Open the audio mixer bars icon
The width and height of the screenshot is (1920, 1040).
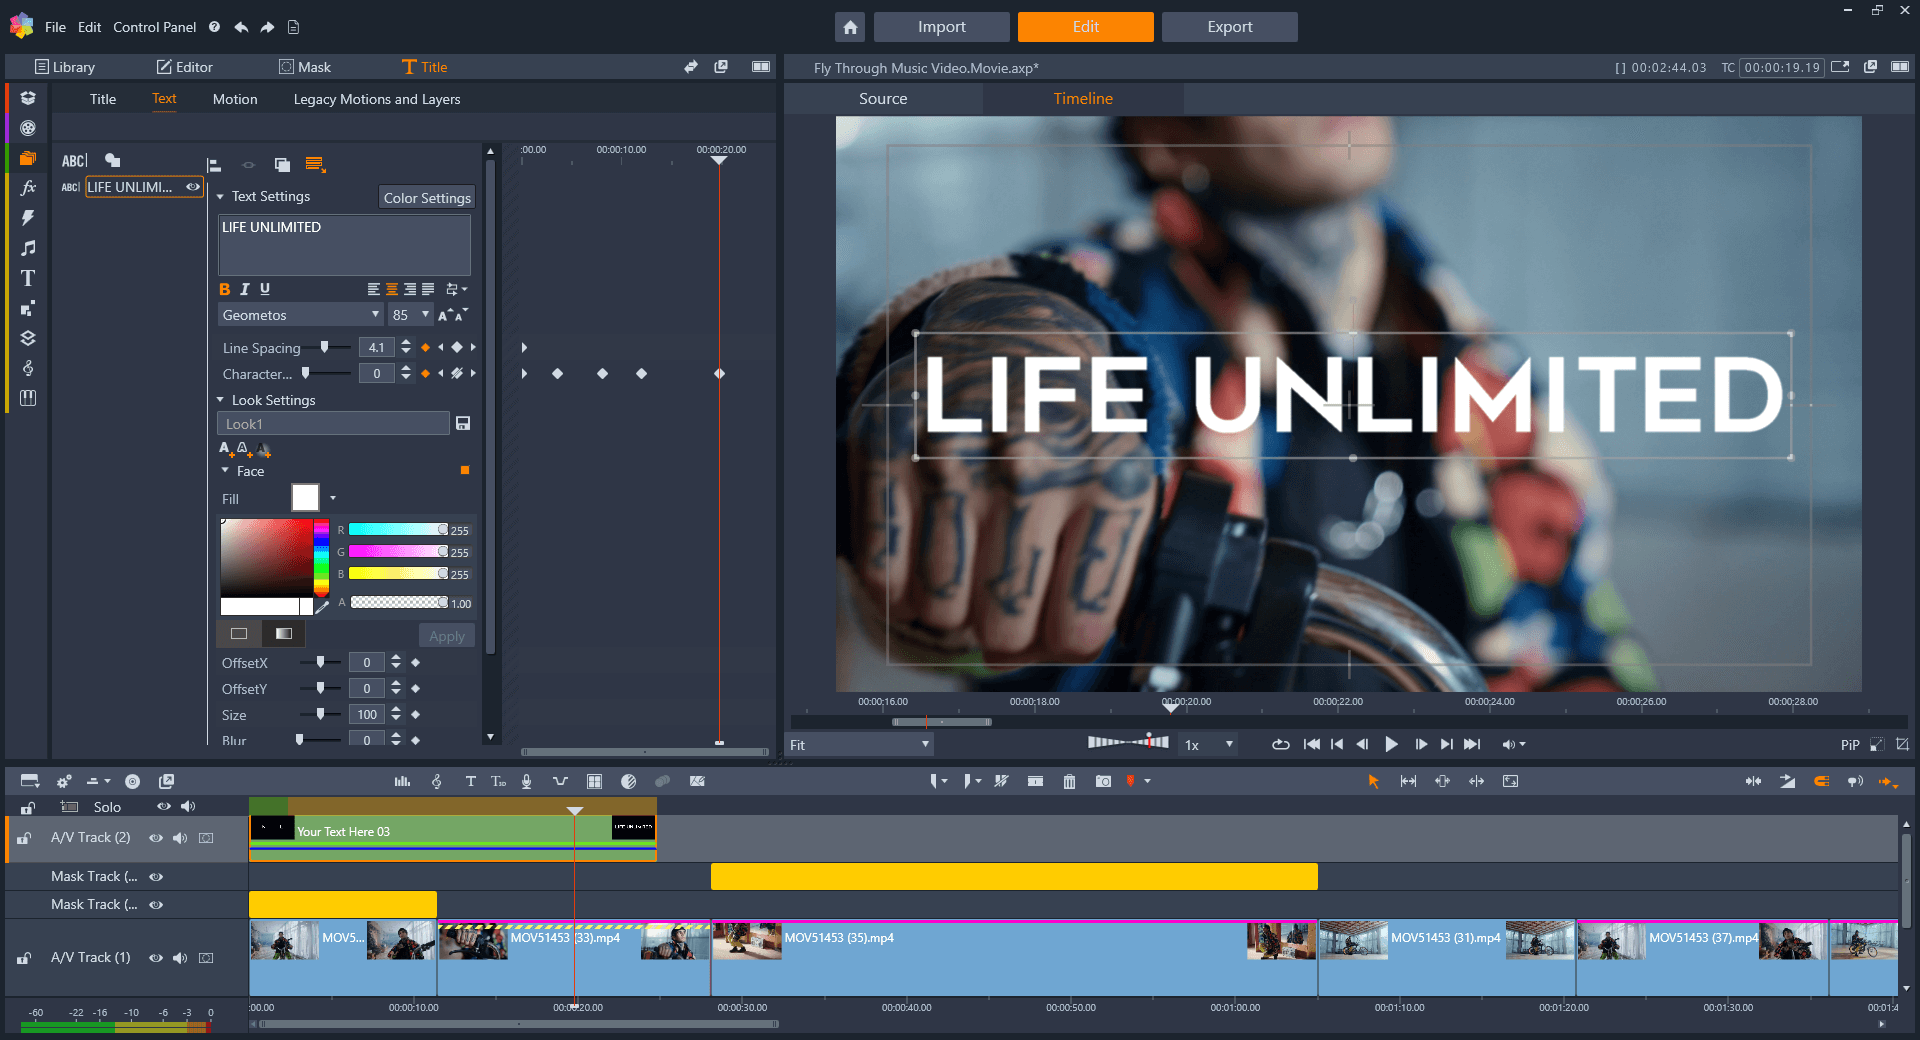[402, 781]
